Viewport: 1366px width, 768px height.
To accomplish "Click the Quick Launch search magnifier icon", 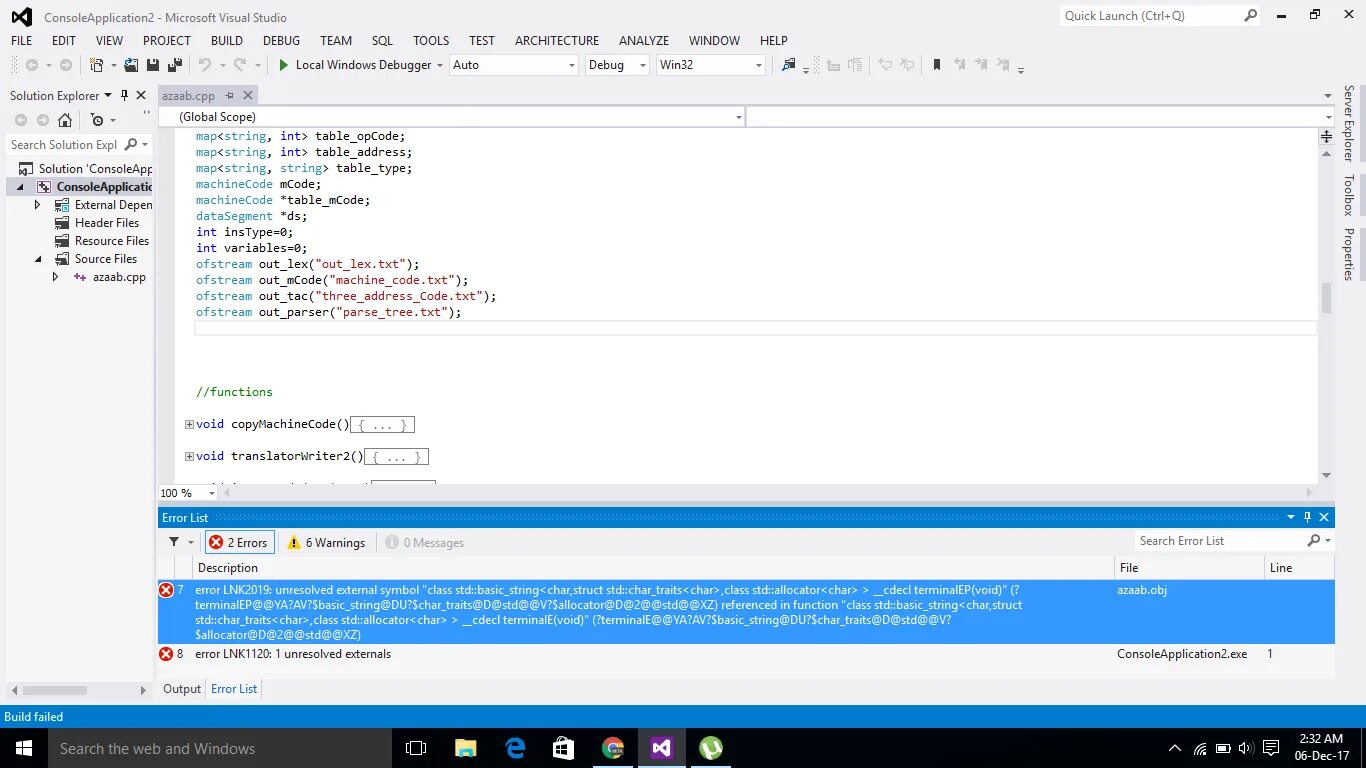I will pyautogui.click(x=1250, y=15).
